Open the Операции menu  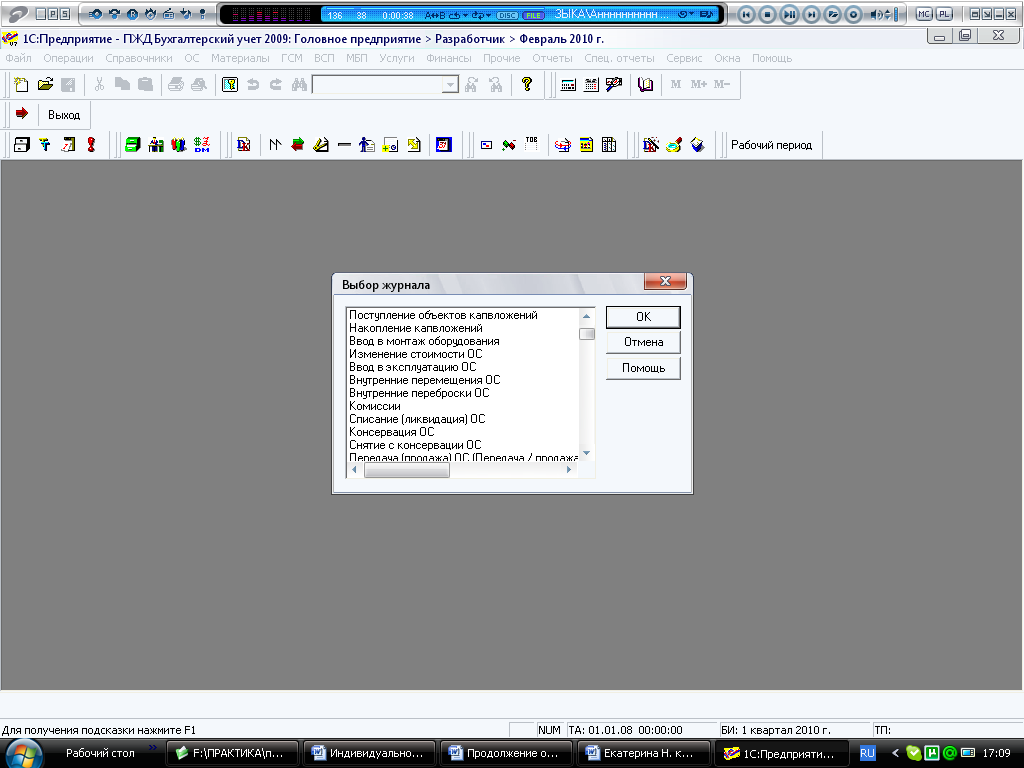pos(69,58)
